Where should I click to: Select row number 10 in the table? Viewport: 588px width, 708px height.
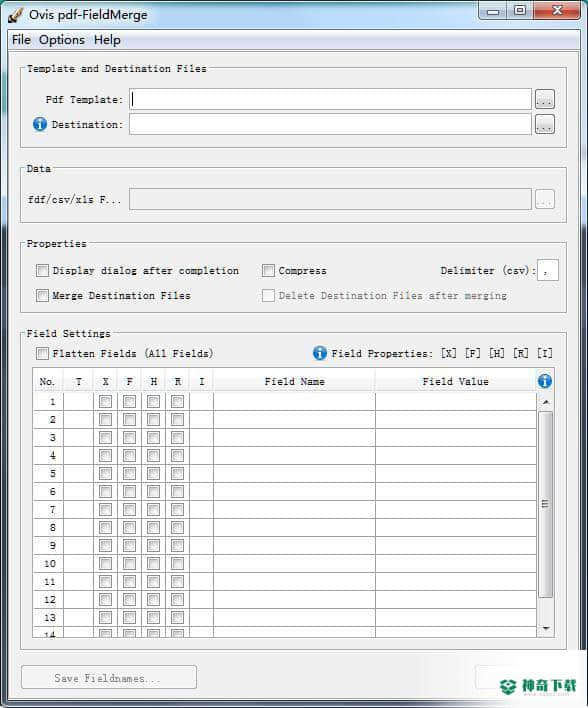[49, 564]
